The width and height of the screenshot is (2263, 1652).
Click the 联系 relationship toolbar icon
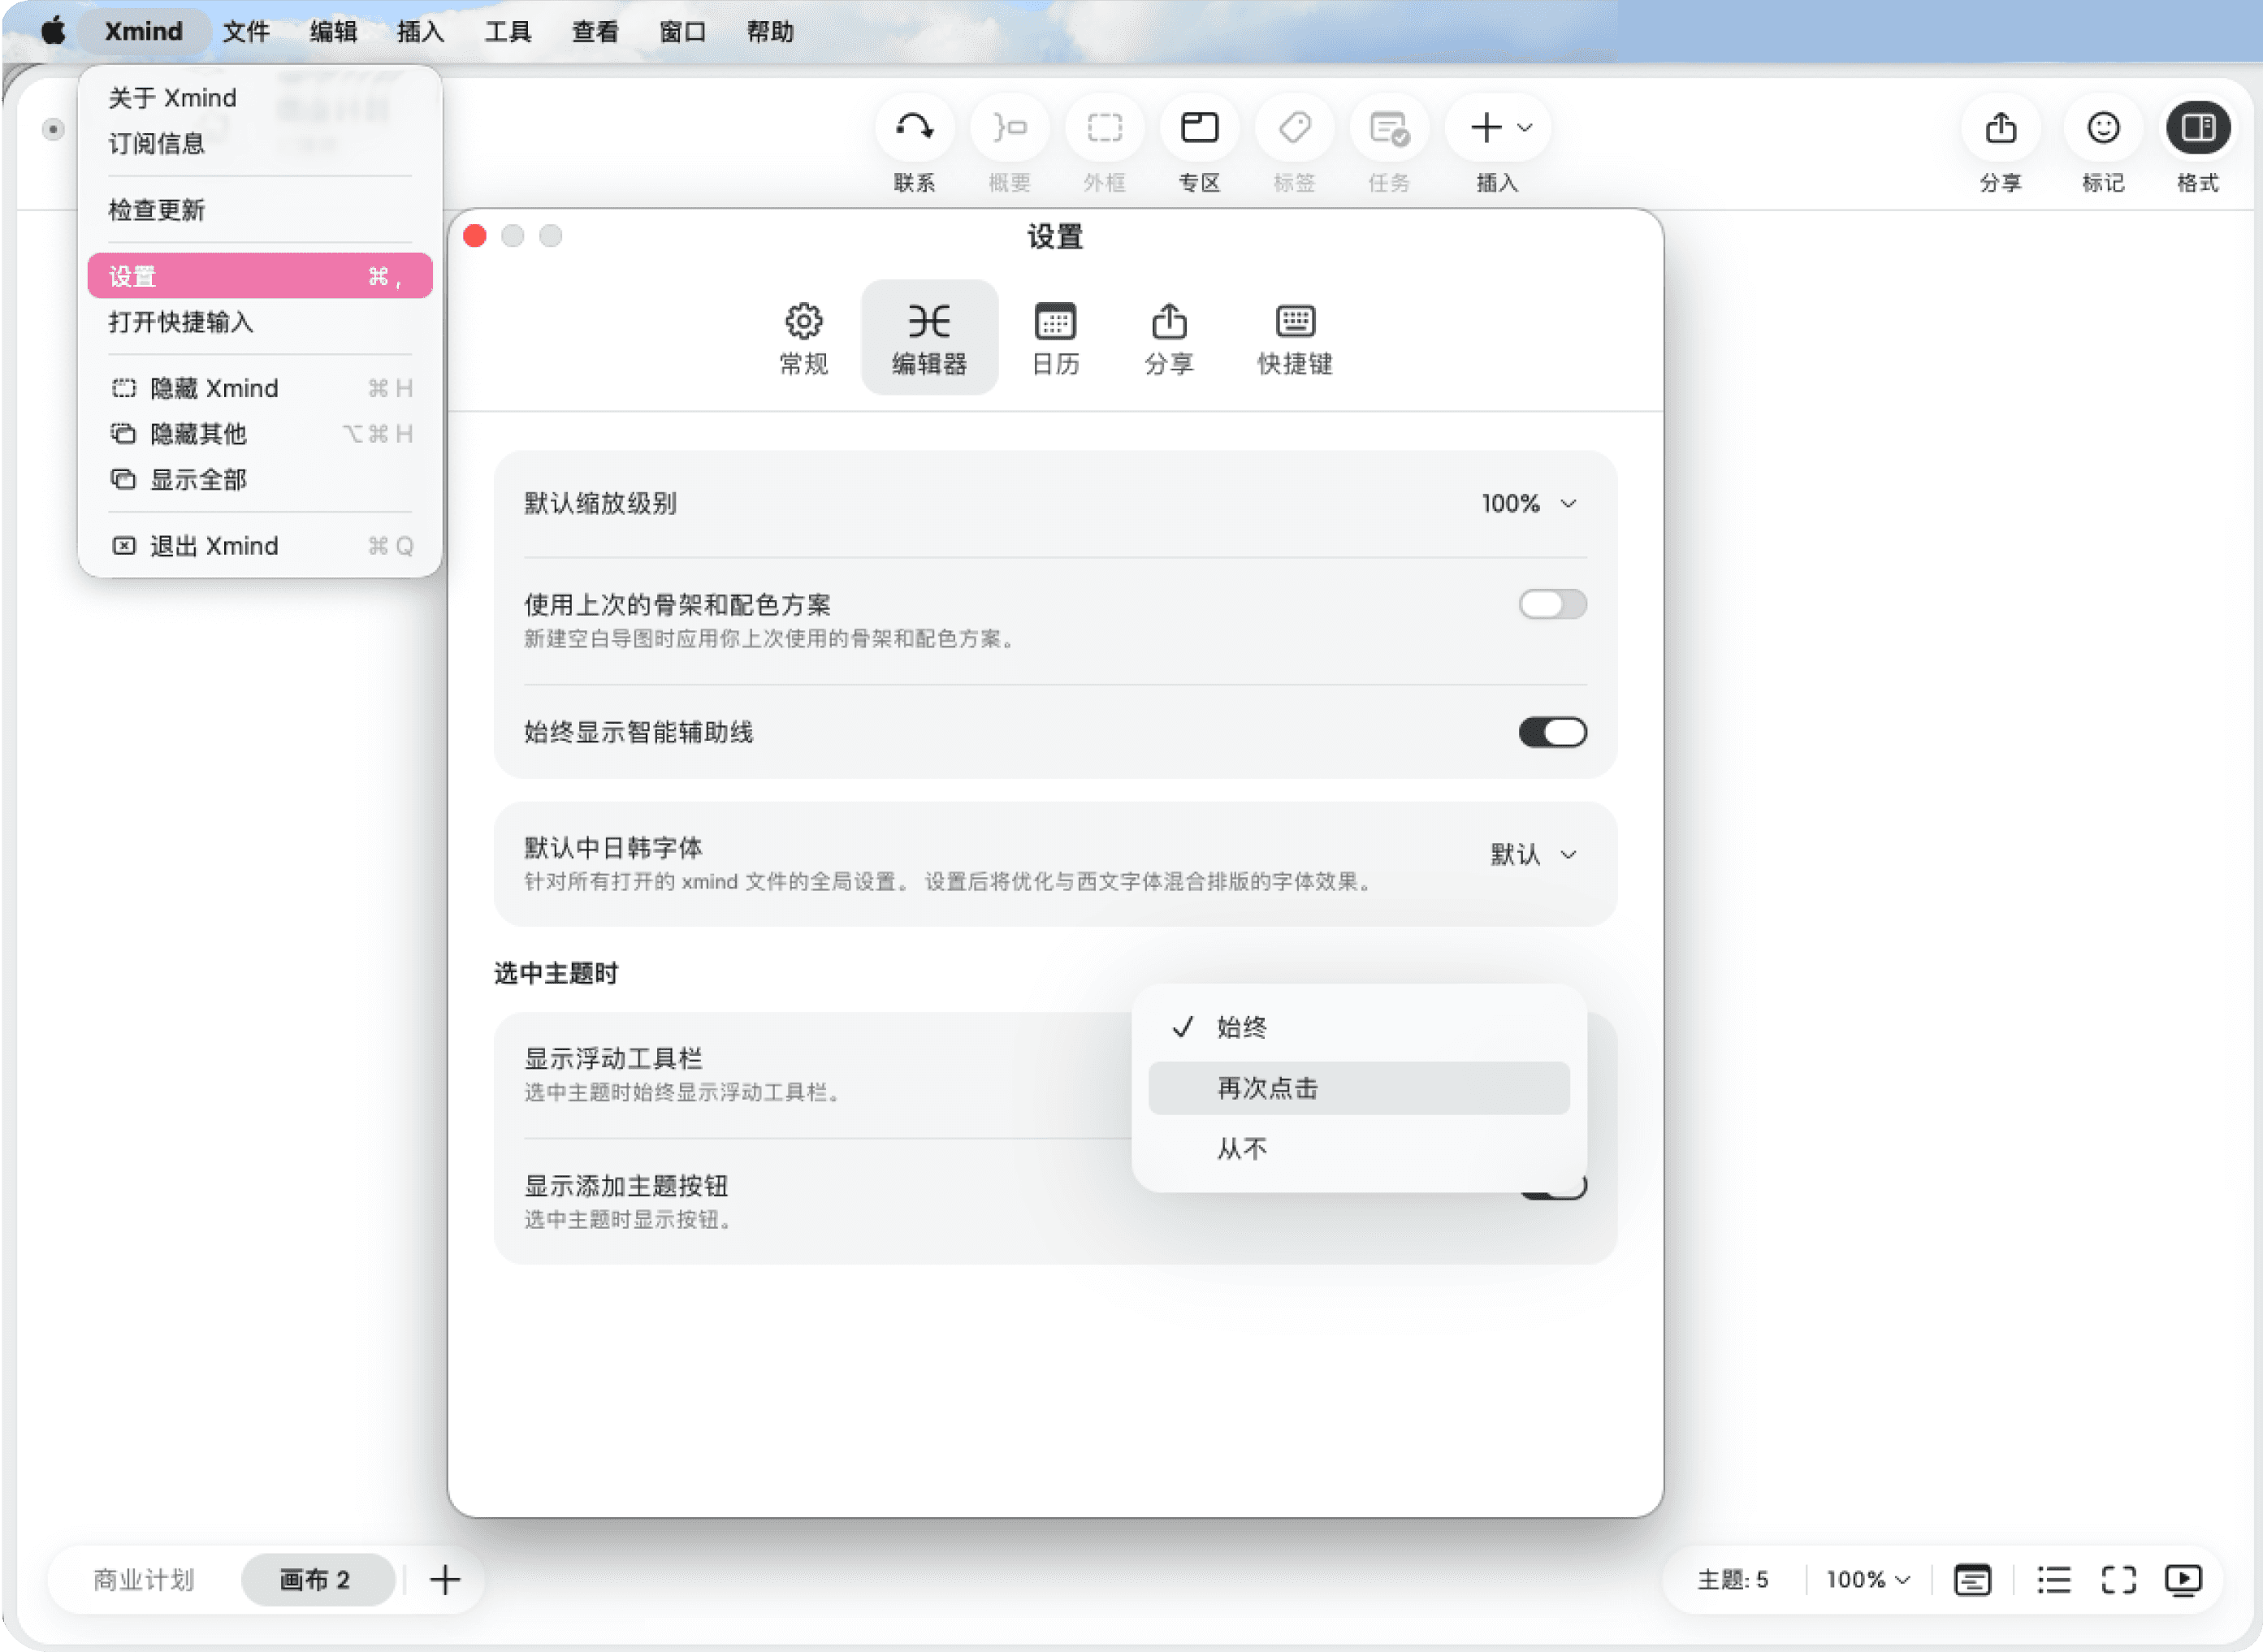913,128
